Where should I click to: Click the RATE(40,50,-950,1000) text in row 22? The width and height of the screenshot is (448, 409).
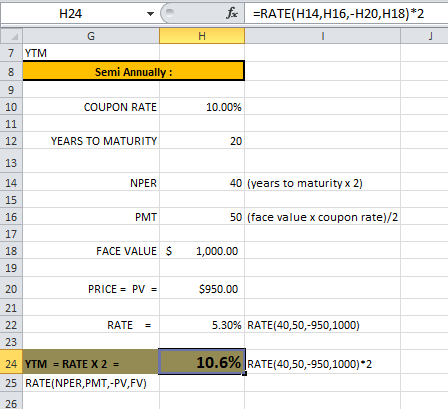(303, 325)
